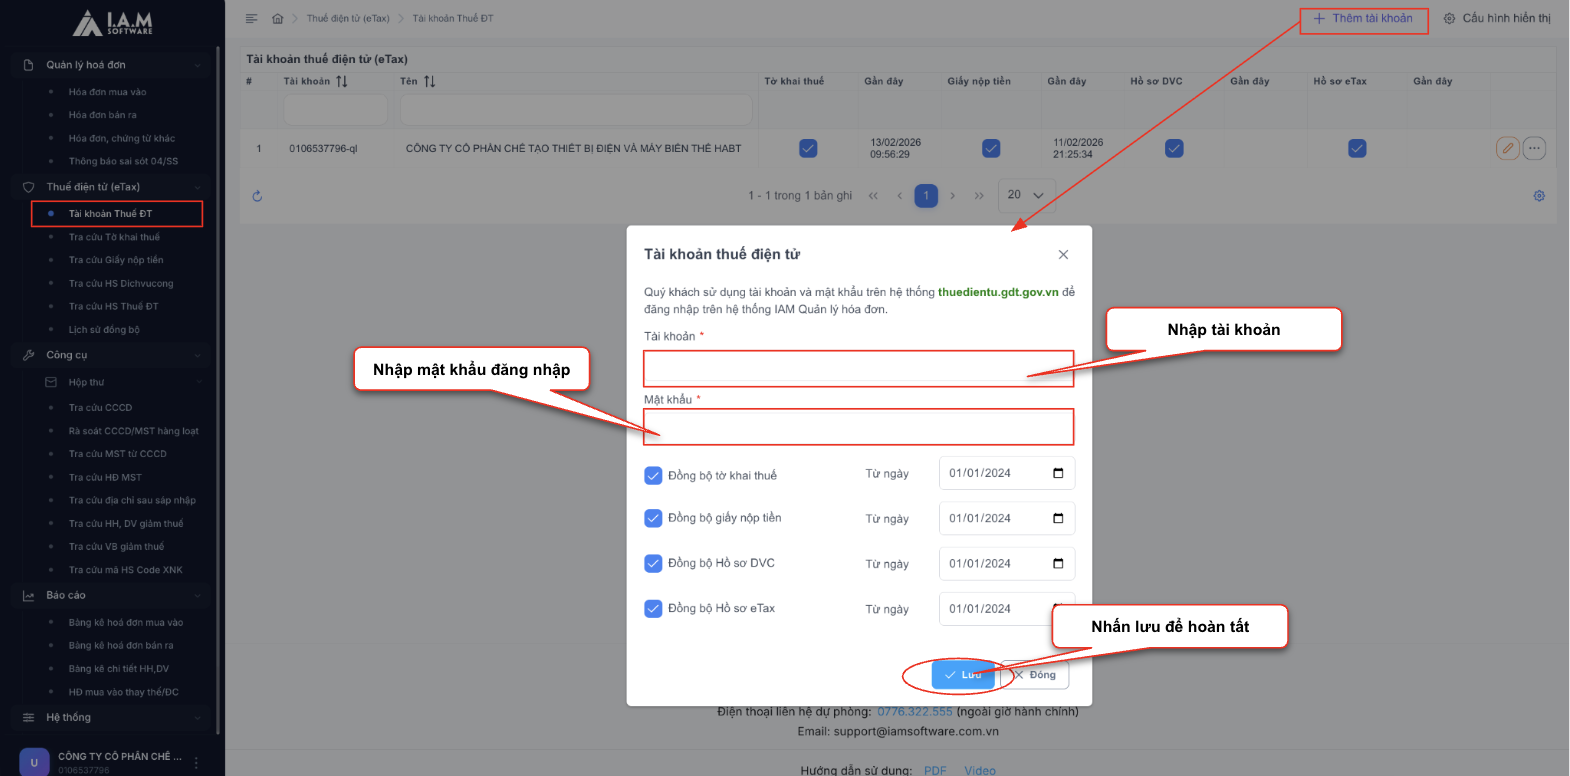
Task: Click the refresh icon below the table
Action: (257, 196)
